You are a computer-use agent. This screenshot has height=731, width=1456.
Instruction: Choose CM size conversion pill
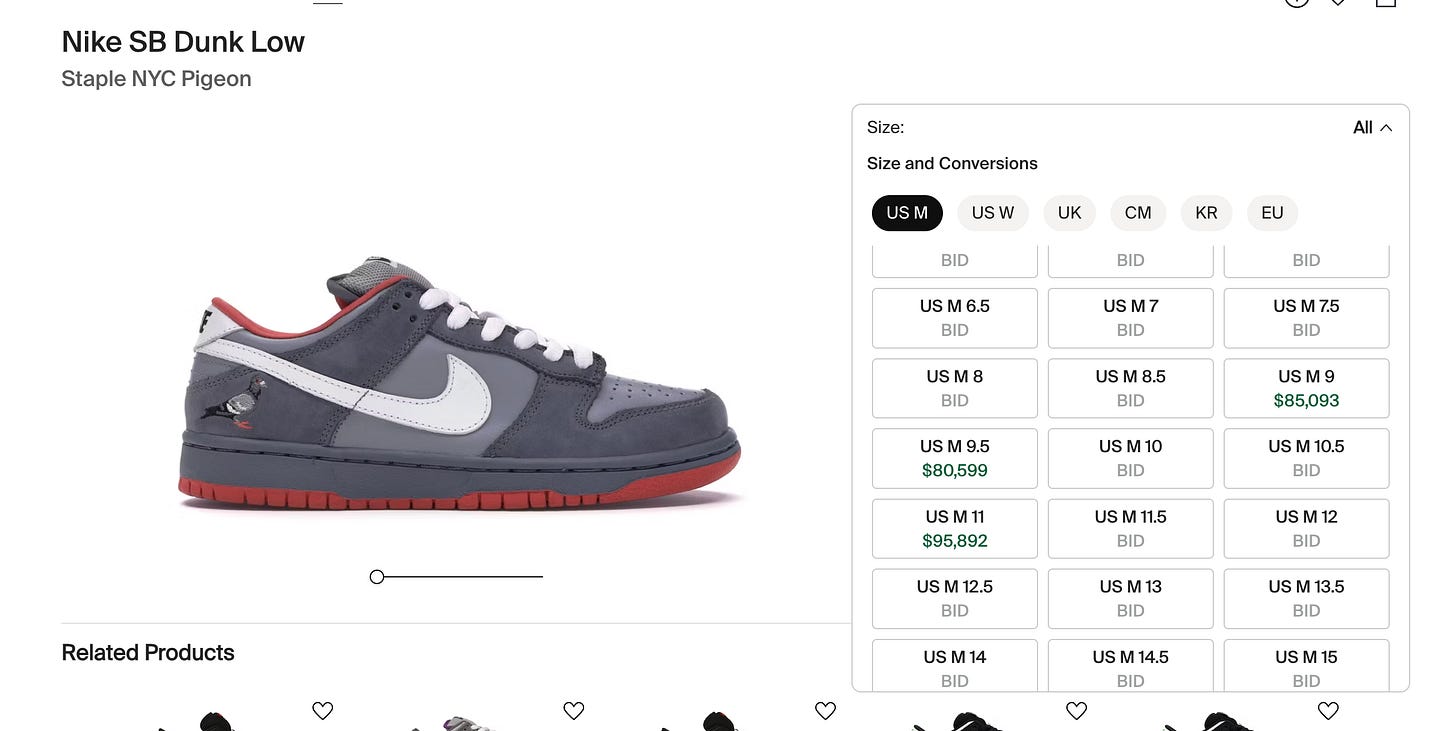[x=1138, y=213]
